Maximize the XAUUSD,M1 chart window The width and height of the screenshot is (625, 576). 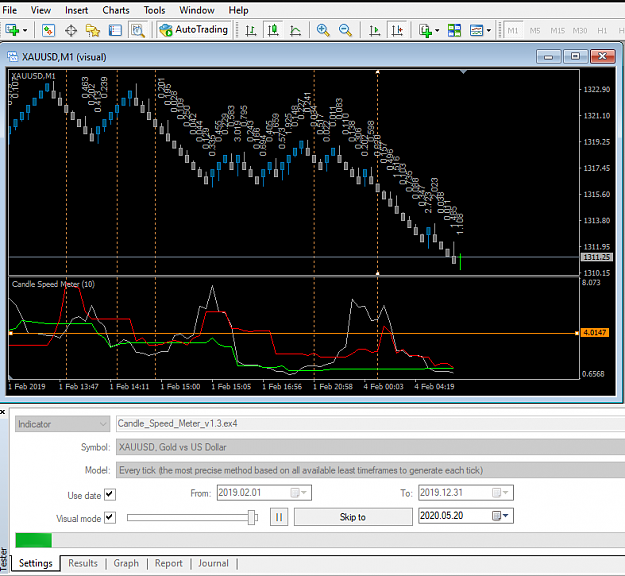(575, 57)
